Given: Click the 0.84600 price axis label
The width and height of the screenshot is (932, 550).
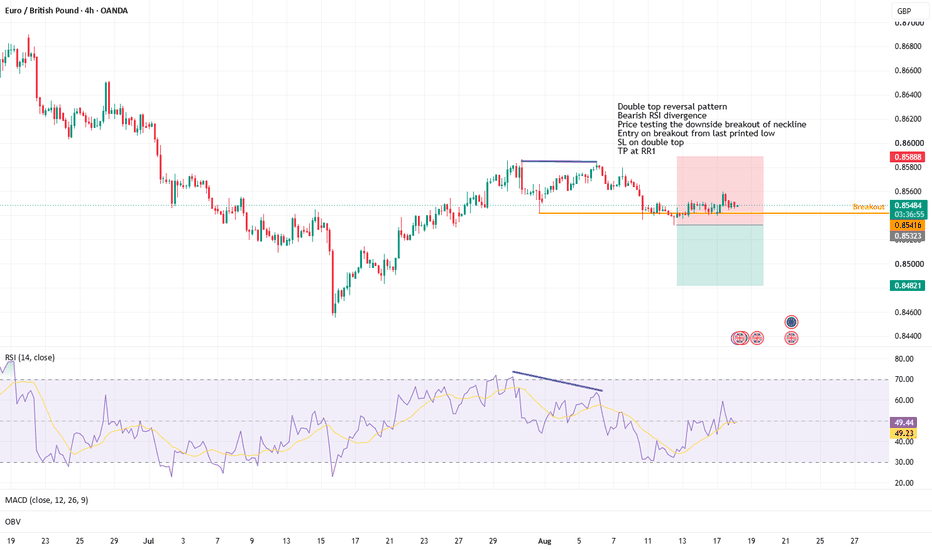Looking at the screenshot, I should (908, 312).
